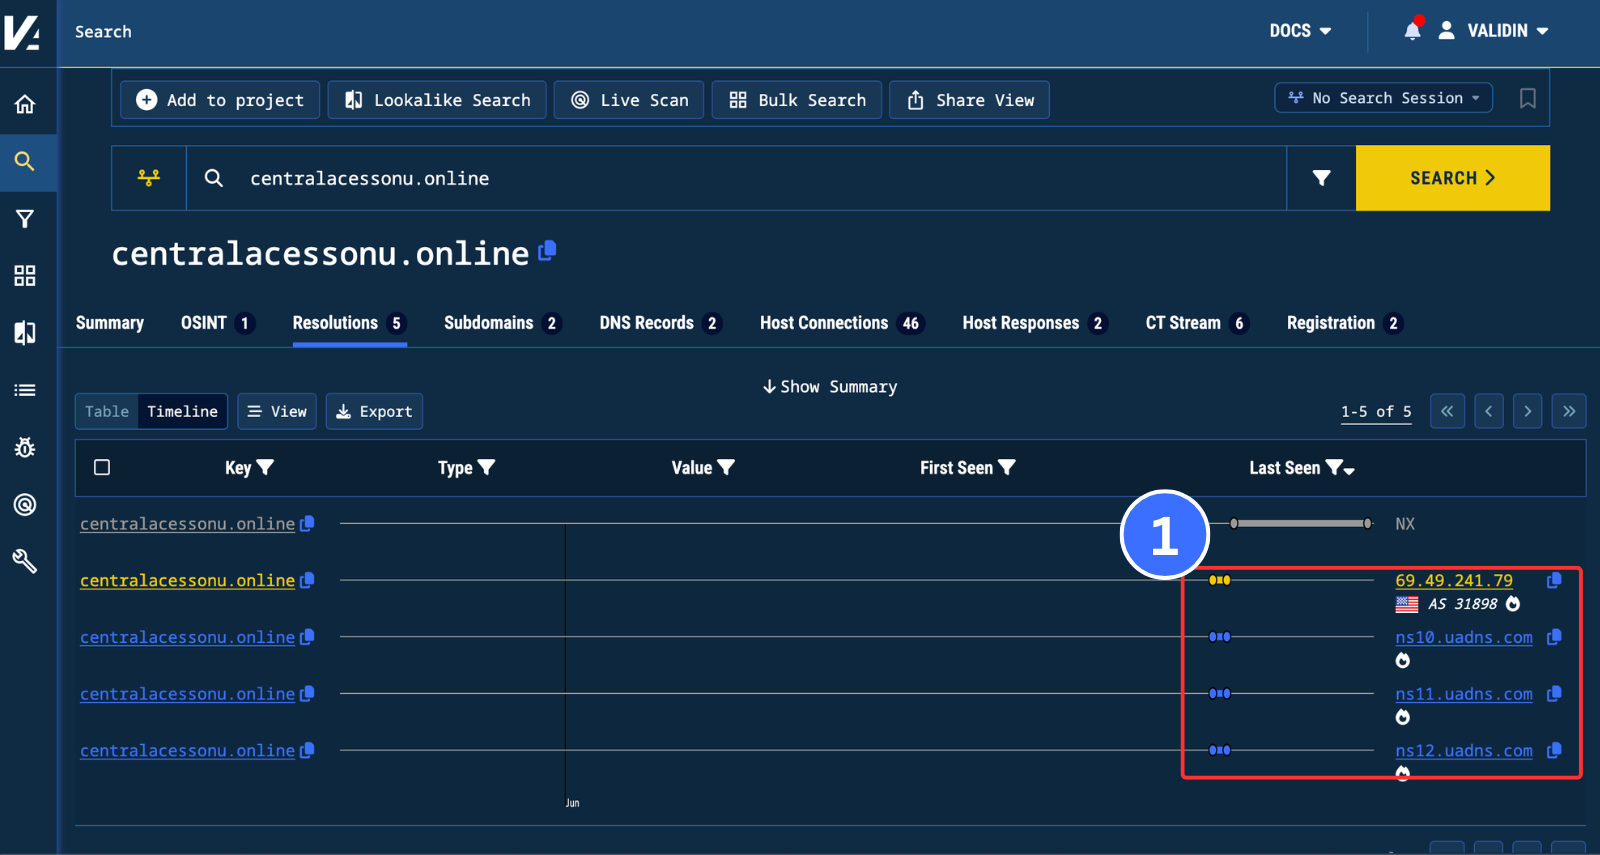Open the OSINT tab
The image size is (1600, 855).
tap(217, 323)
